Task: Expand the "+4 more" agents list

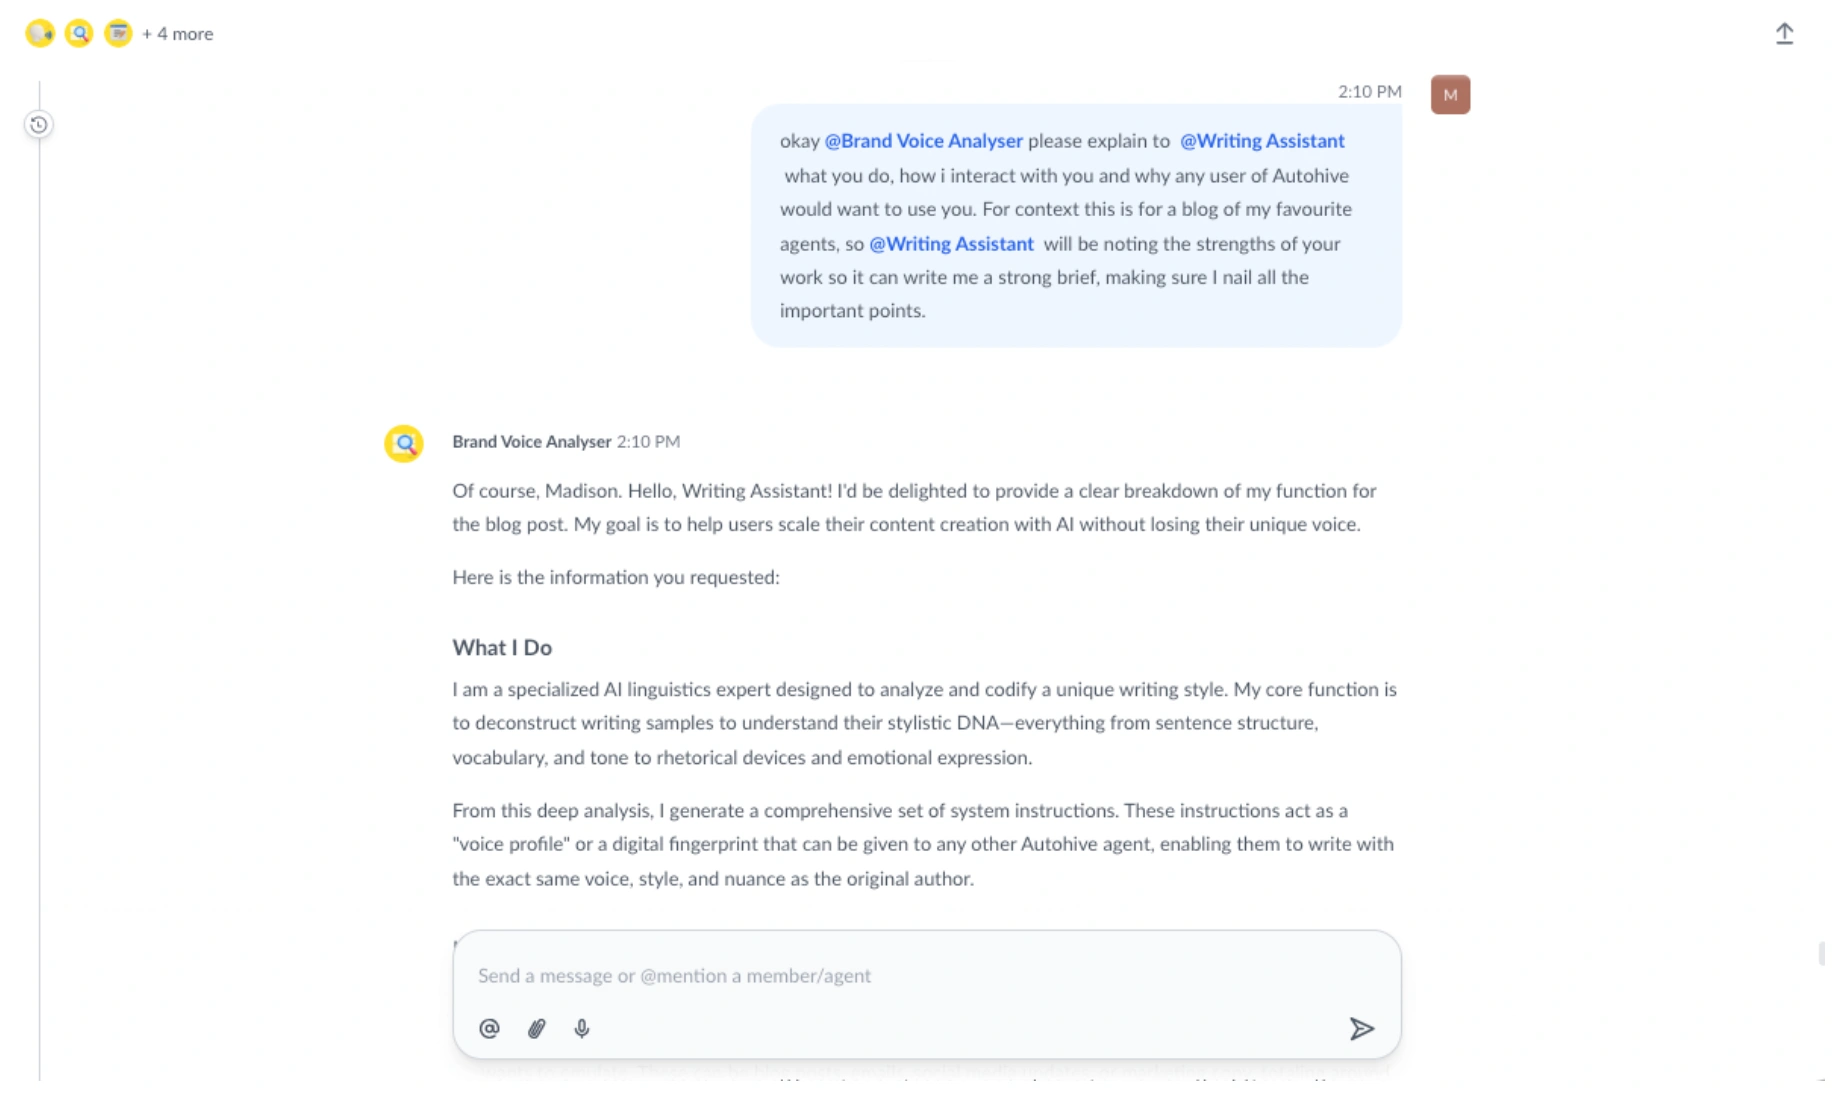Action: click(x=176, y=33)
